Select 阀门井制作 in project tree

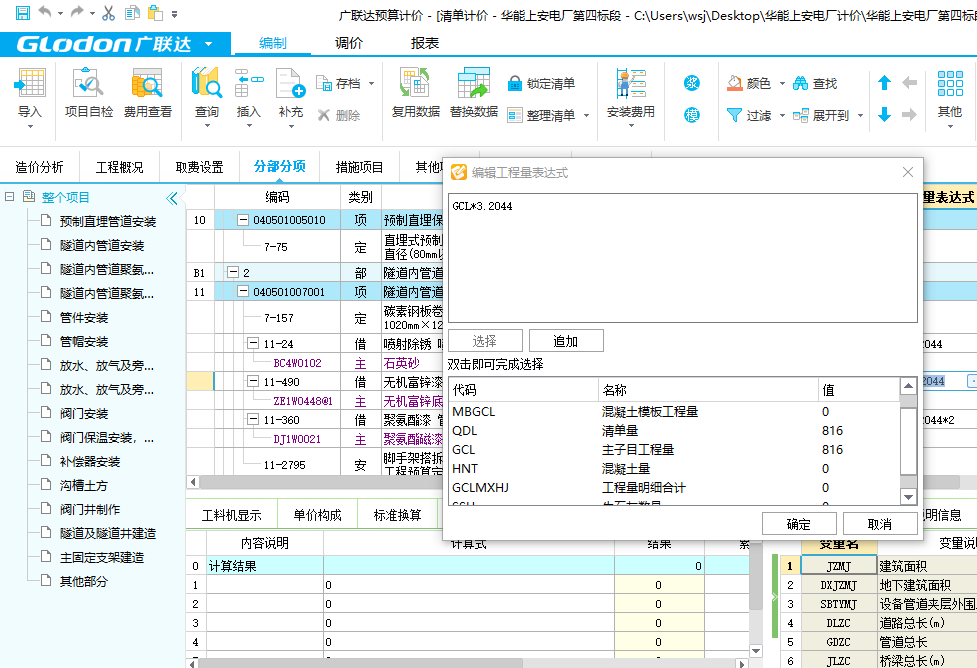90,509
